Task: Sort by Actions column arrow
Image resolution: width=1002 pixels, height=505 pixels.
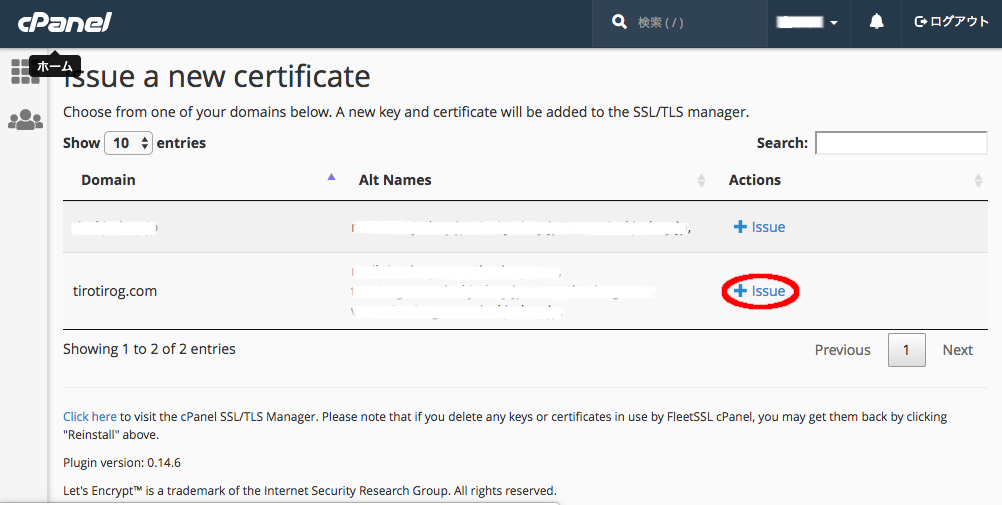Action: pos(978,180)
